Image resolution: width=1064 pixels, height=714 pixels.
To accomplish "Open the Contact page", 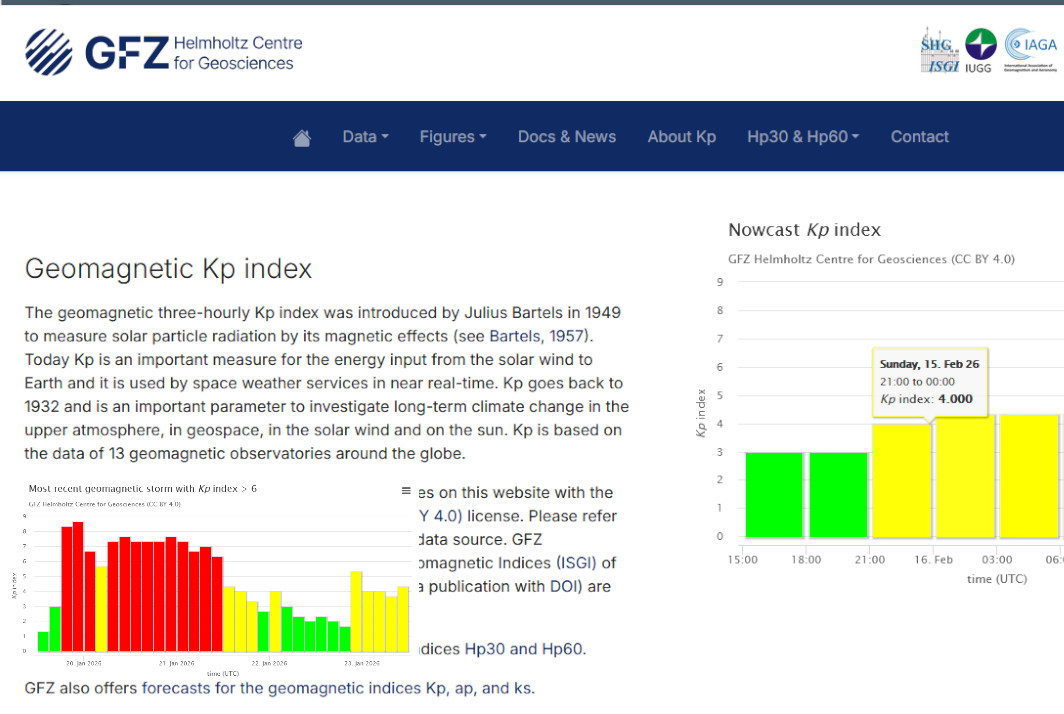I will click(x=919, y=136).
